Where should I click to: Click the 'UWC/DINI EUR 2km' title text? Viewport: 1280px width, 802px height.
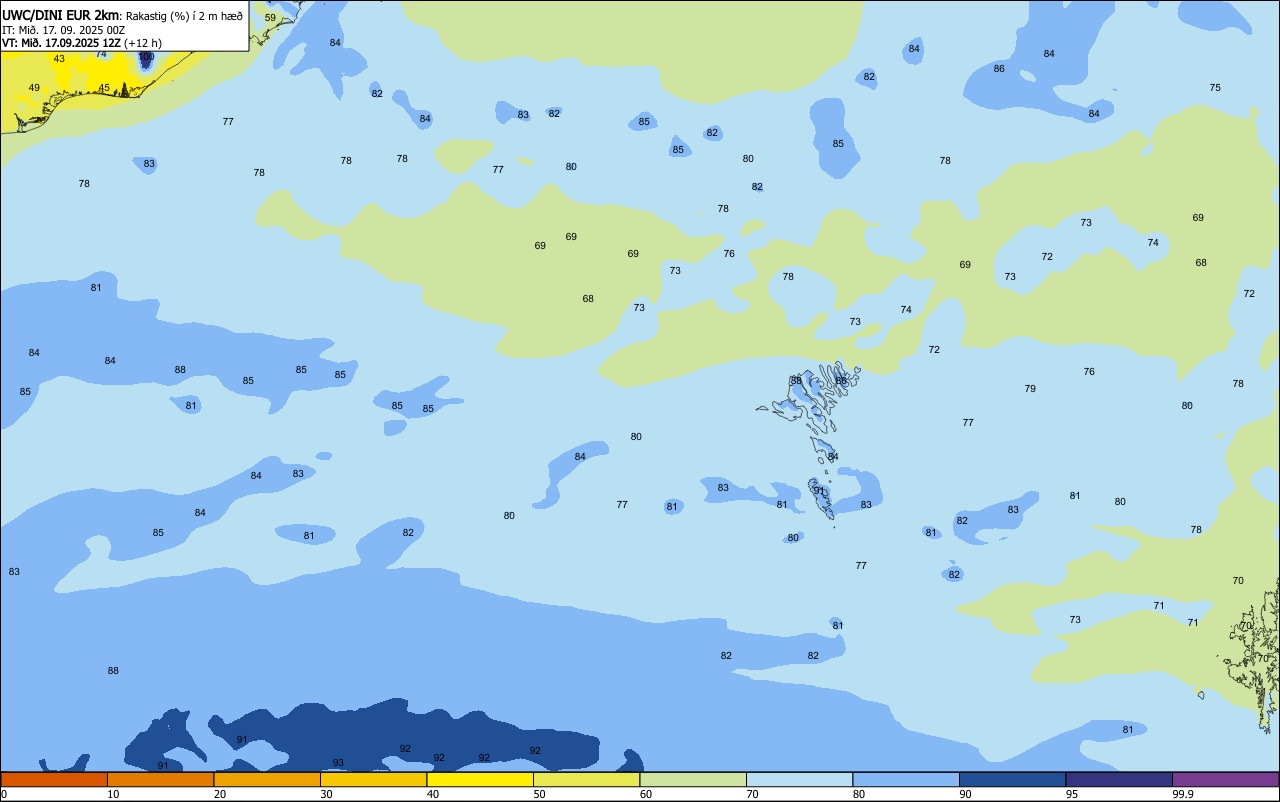[60, 15]
